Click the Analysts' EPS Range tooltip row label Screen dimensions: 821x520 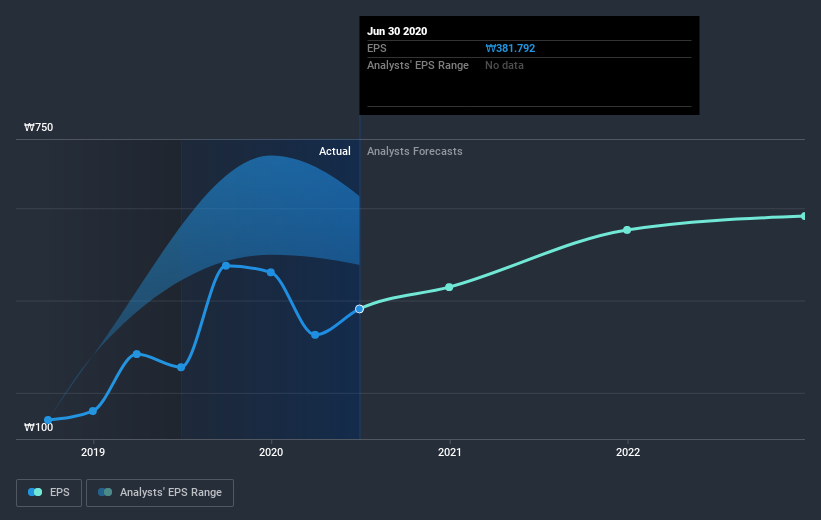tap(418, 65)
